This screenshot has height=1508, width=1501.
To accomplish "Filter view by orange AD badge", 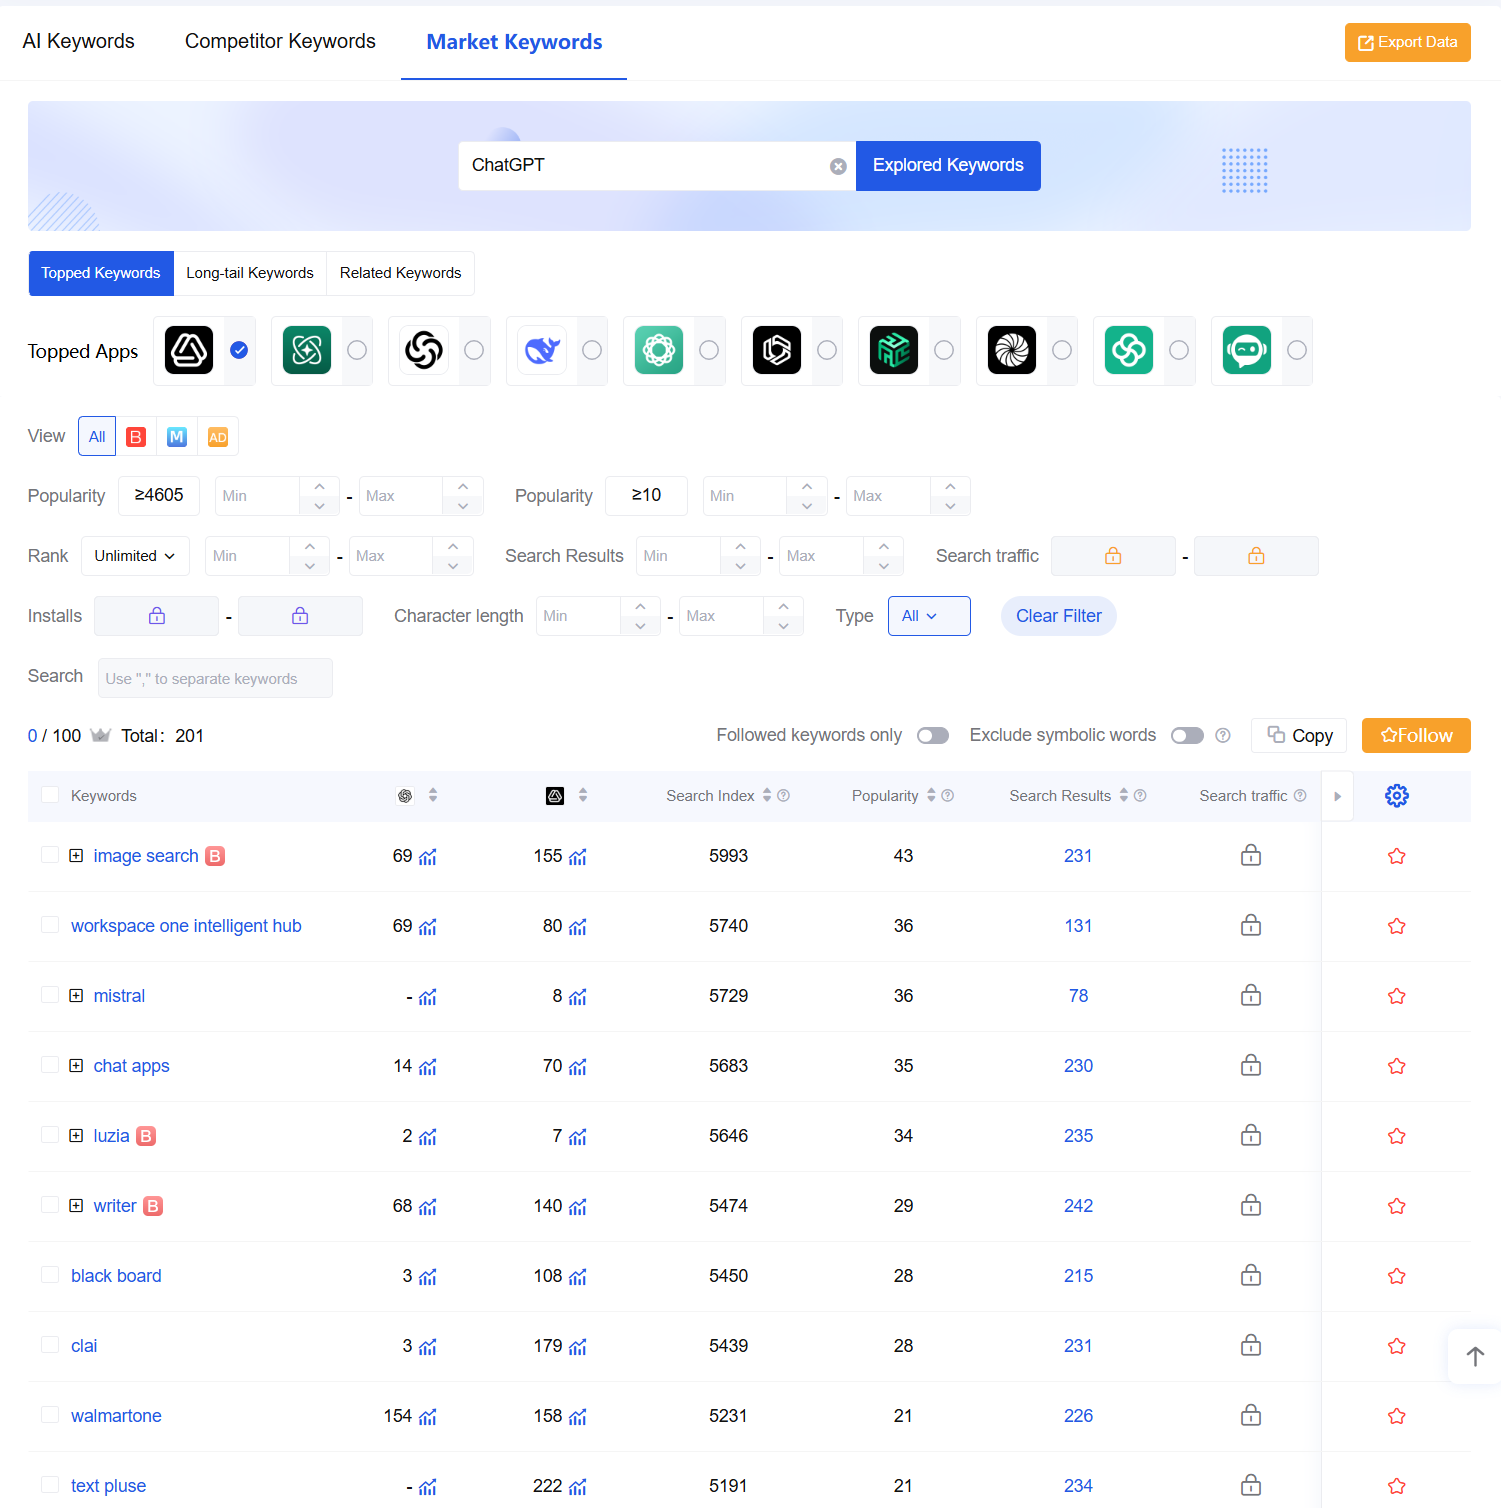I will point(218,437).
